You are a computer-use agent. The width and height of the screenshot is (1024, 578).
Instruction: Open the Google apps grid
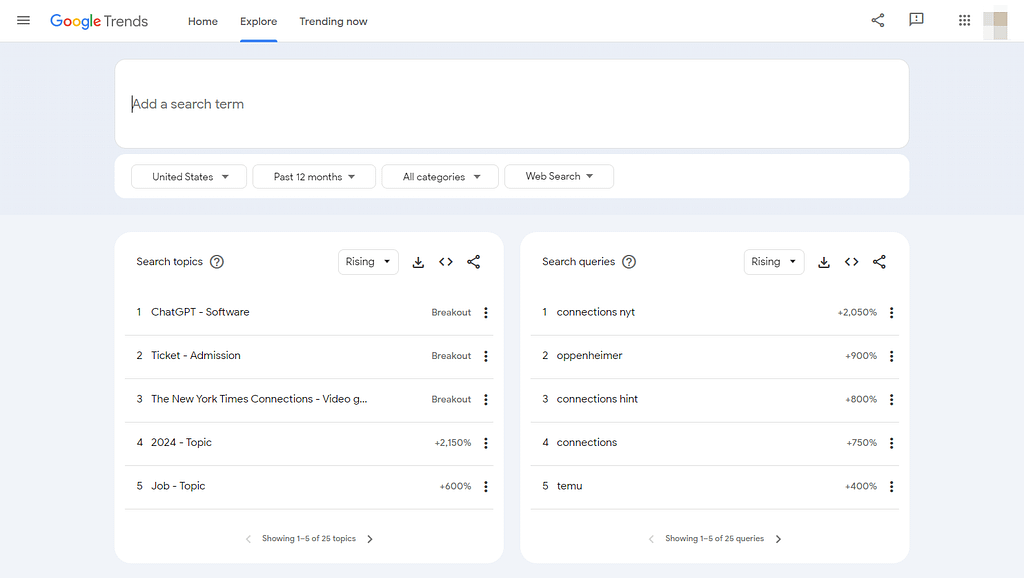click(x=964, y=21)
